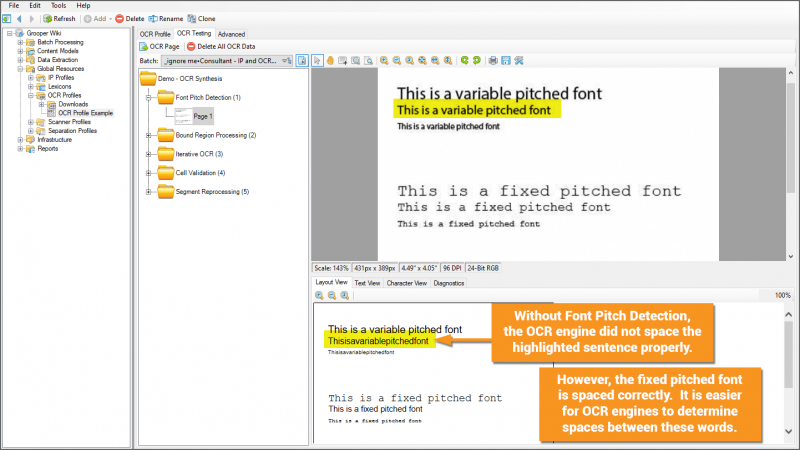The image size is (800, 450).
Task: Set image viewer to actual size
Action: pyautogui.click(x=410, y=61)
